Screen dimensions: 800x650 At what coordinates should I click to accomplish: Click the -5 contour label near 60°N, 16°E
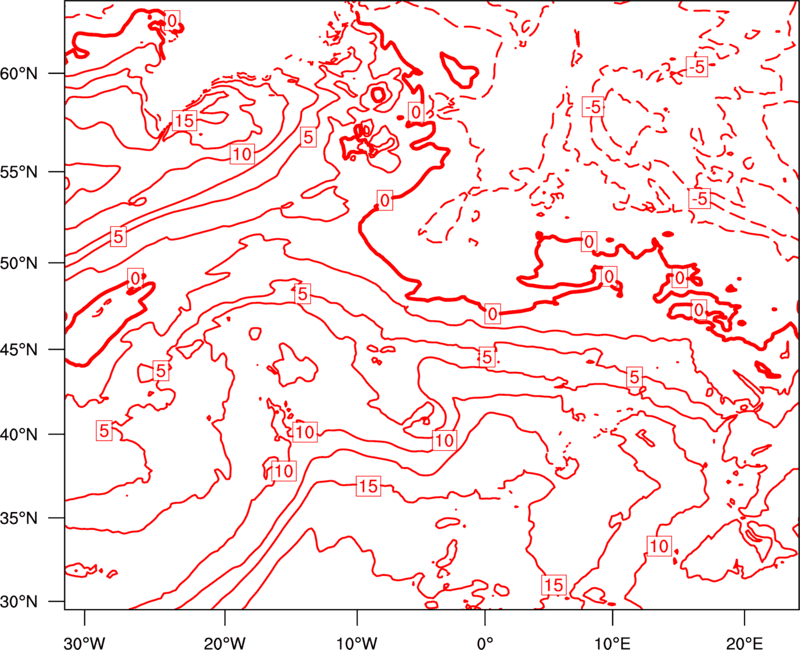[697, 66]
